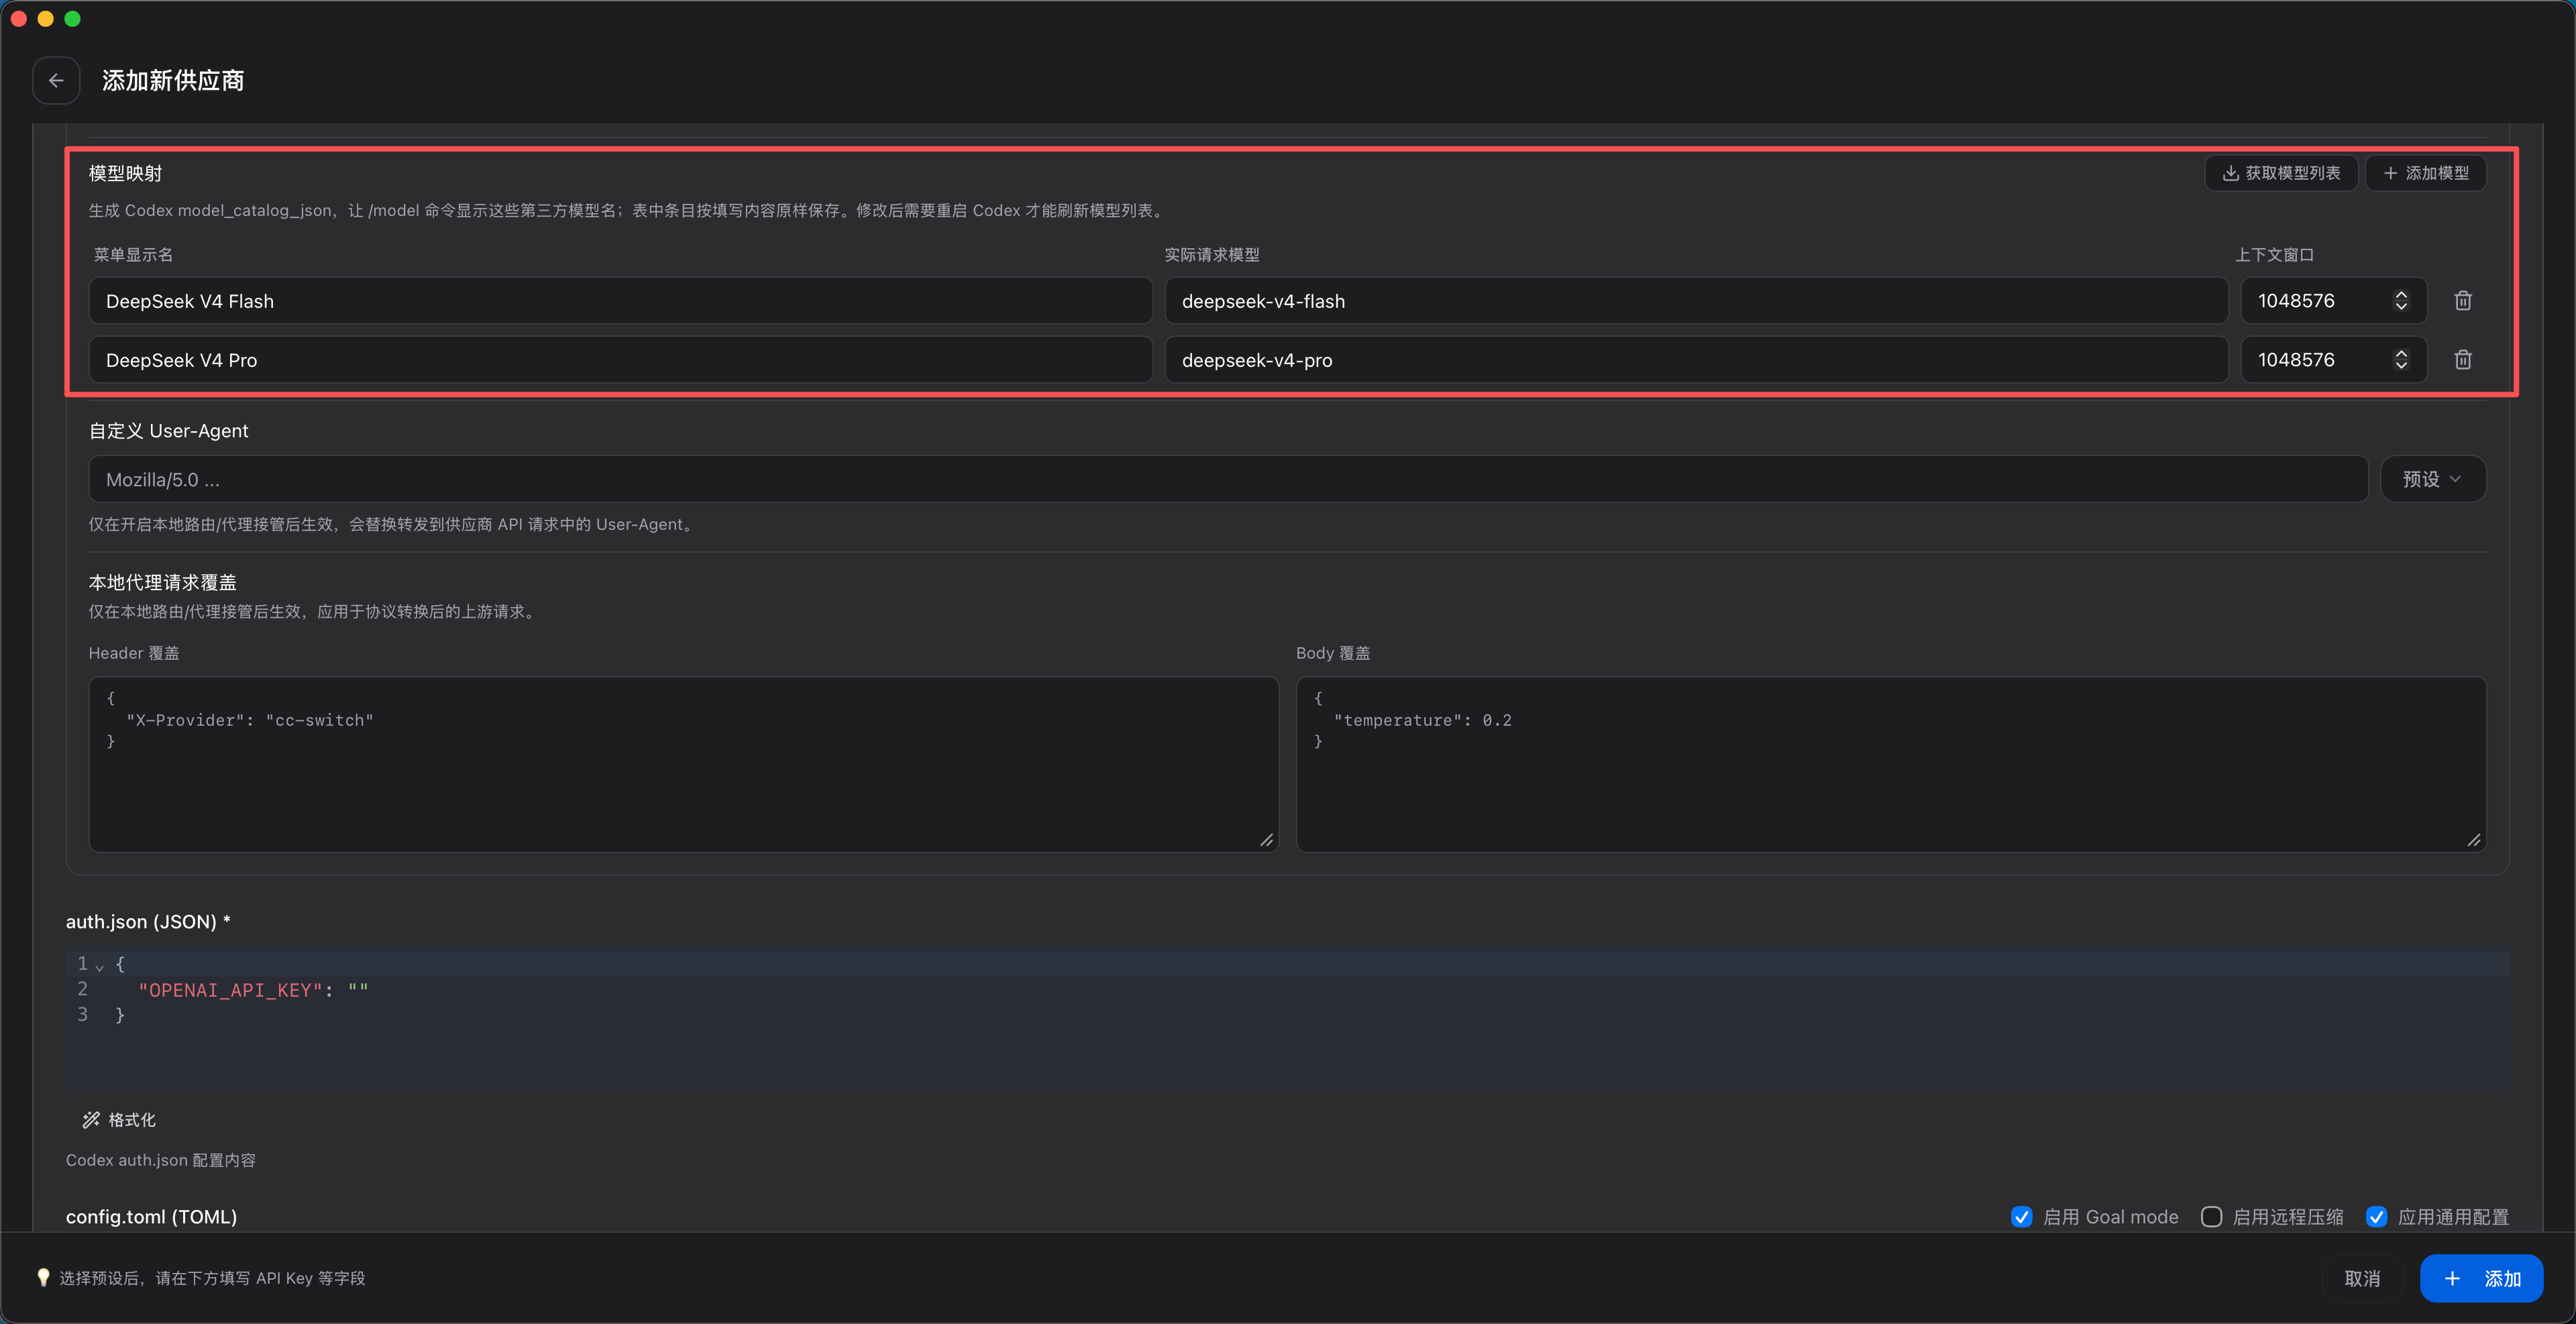Open the 预设 User-Agent dropdown
Image resolution: width=2576 pixels, height=1324 pixels.
click(x=2432, y=480)
